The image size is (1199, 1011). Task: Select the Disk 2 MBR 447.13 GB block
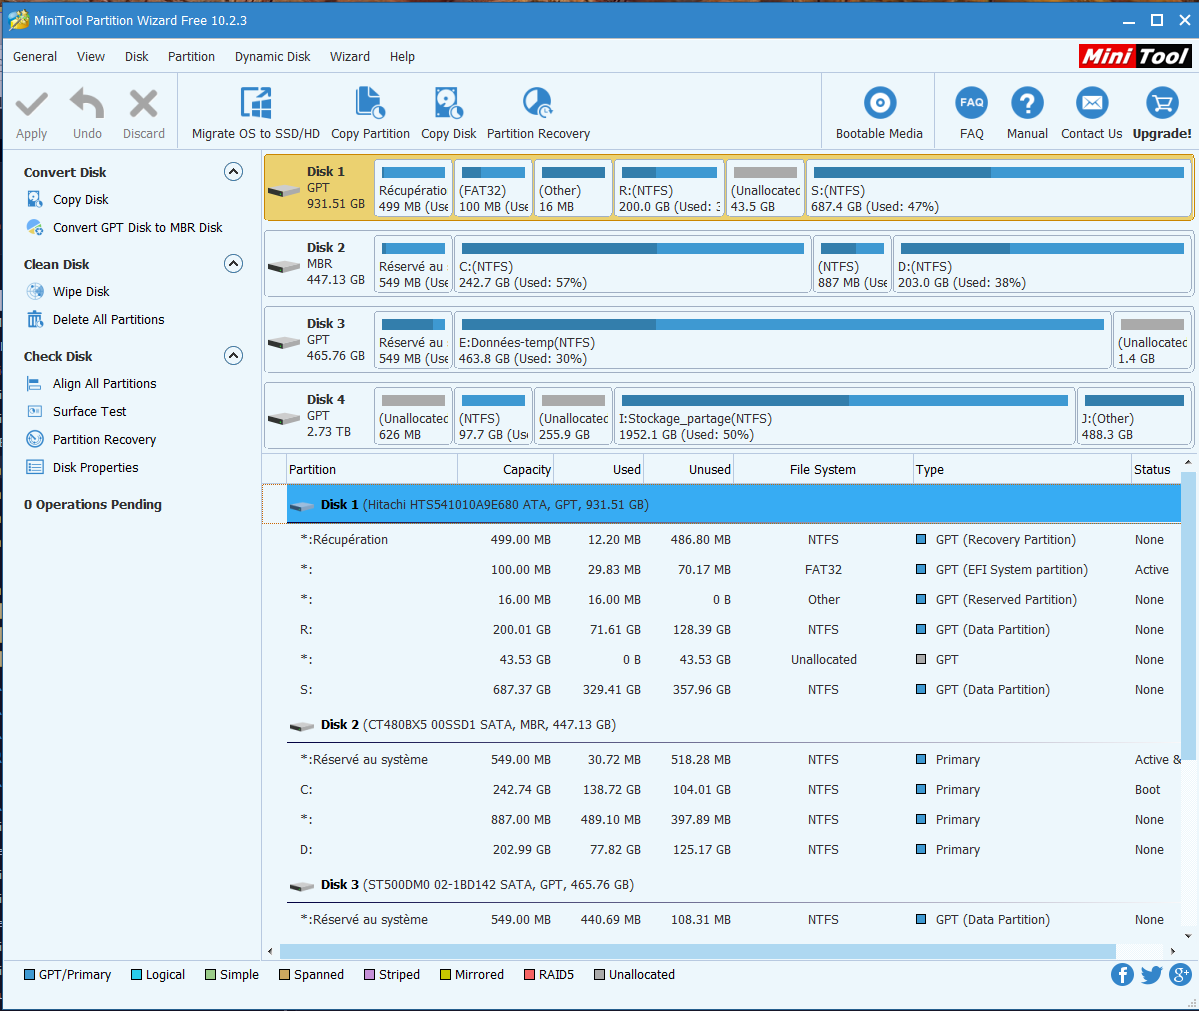319,264
